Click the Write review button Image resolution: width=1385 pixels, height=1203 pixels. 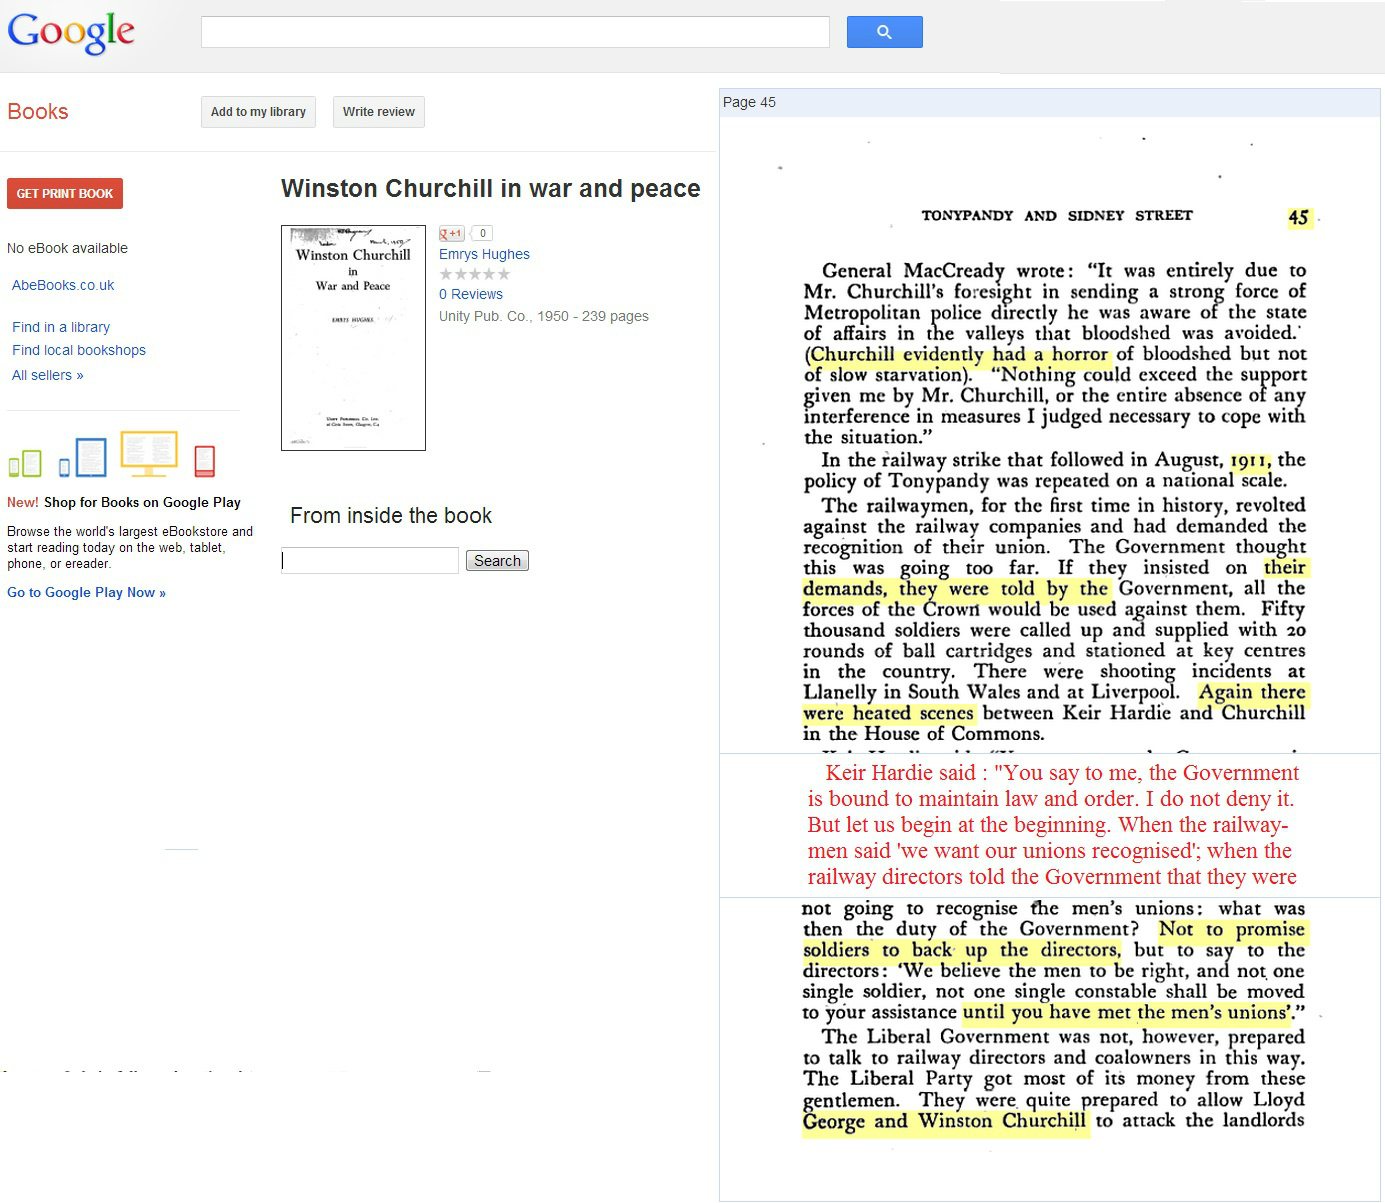pos(378,112)
